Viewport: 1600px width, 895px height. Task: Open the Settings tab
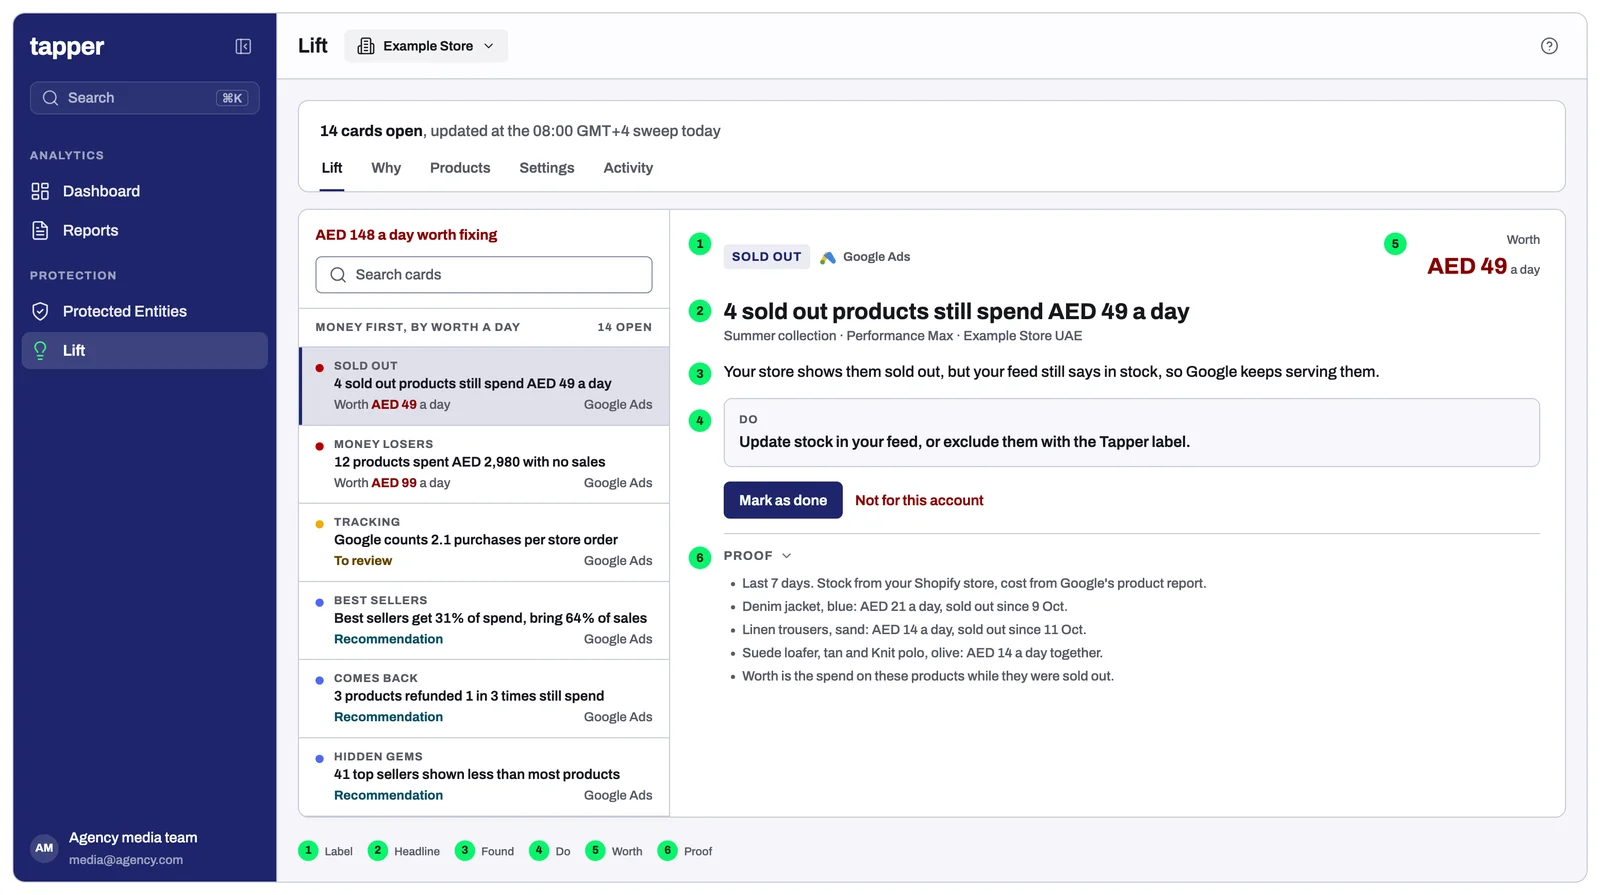click(x=547, y=168)
